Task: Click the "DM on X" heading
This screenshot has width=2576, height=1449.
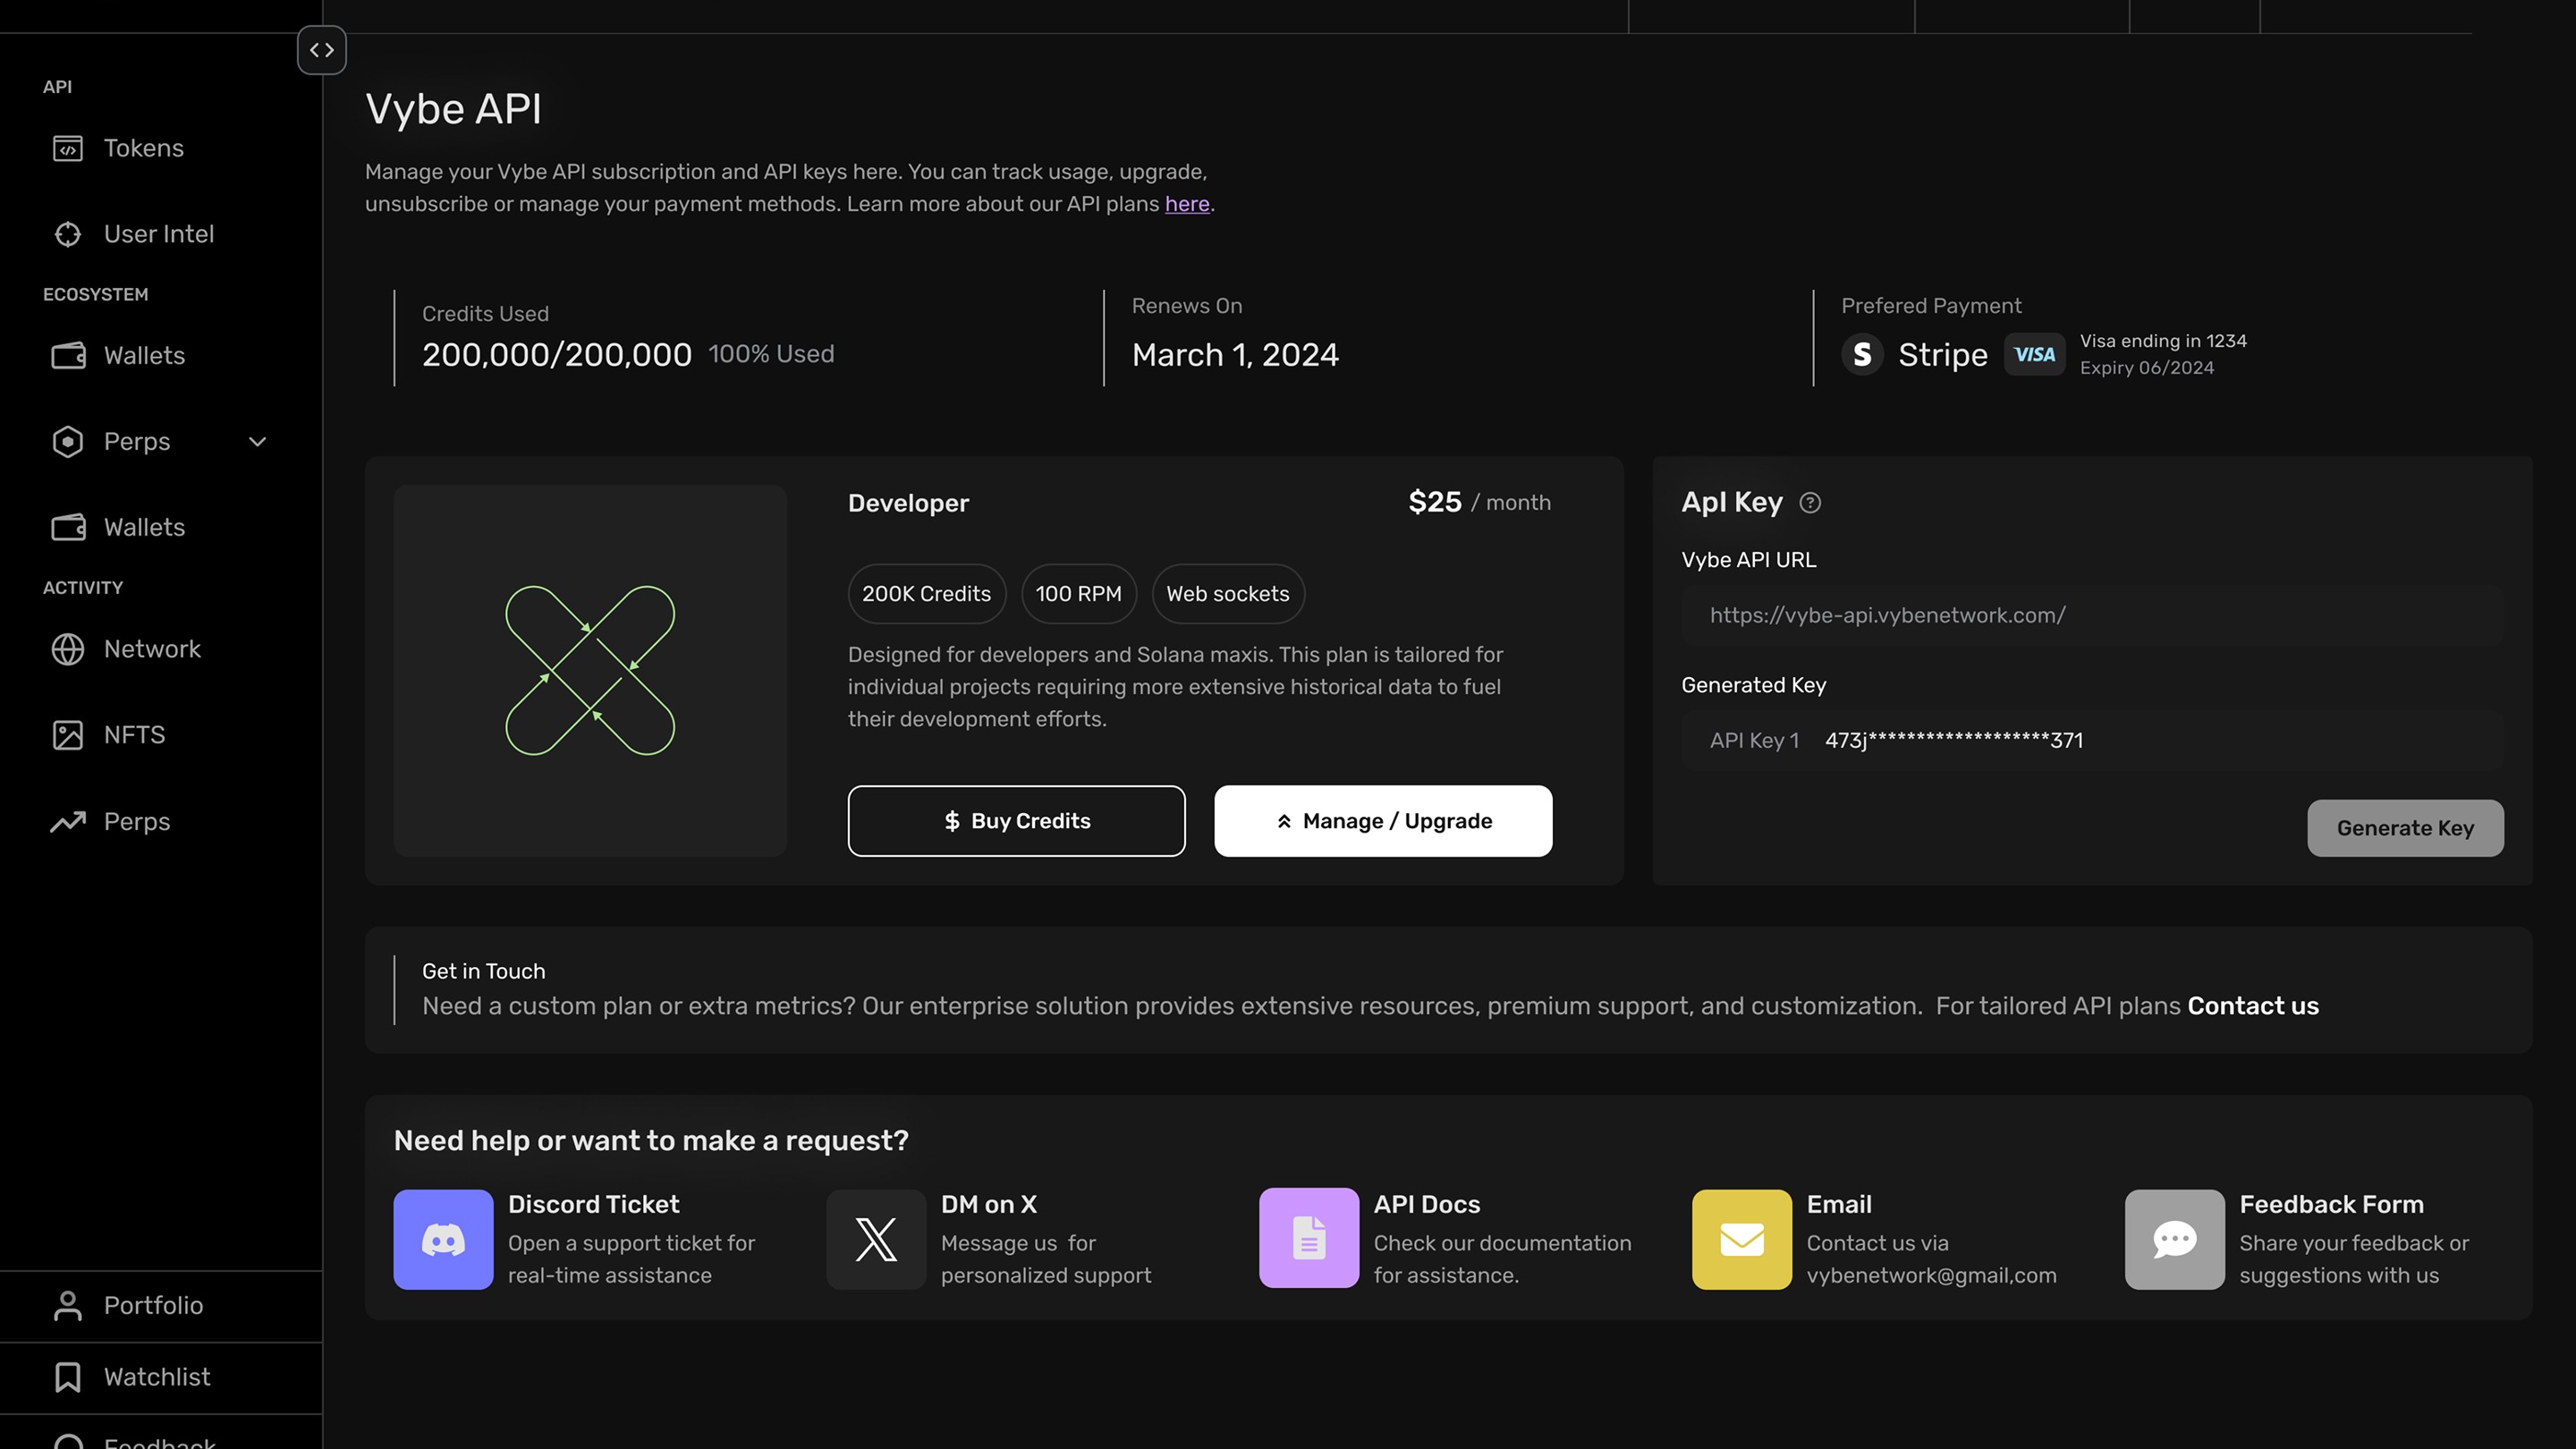Action: tap(989, 1205)
